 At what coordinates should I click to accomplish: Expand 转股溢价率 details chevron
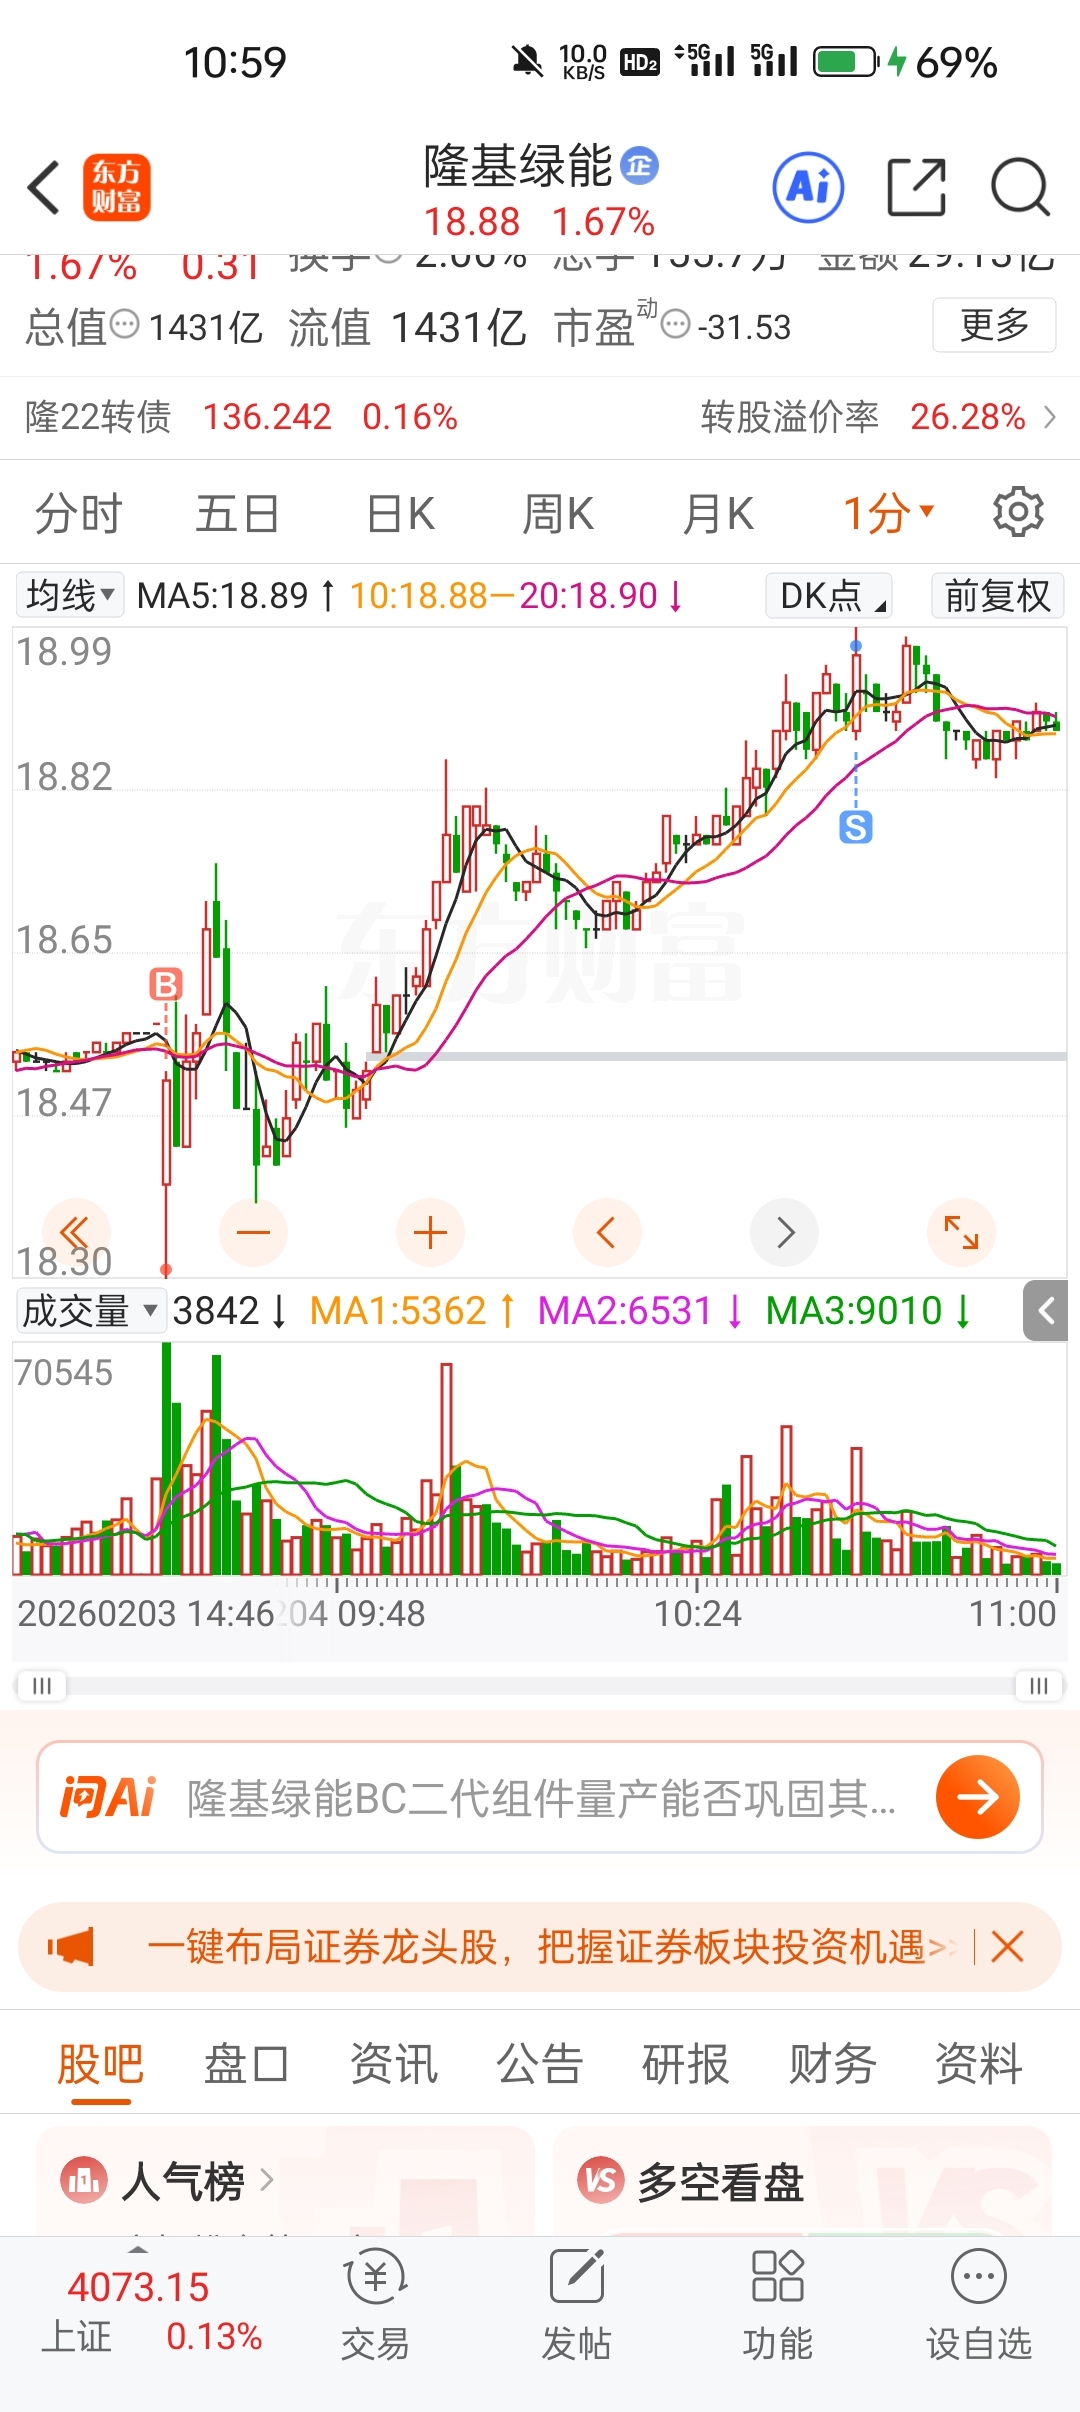[x=1049, y=416]
